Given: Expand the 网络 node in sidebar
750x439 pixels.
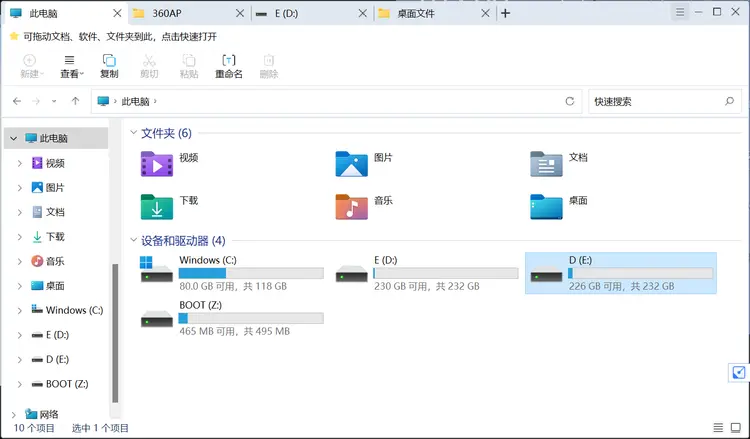Looking at the screenshot, I should [14, 414].
